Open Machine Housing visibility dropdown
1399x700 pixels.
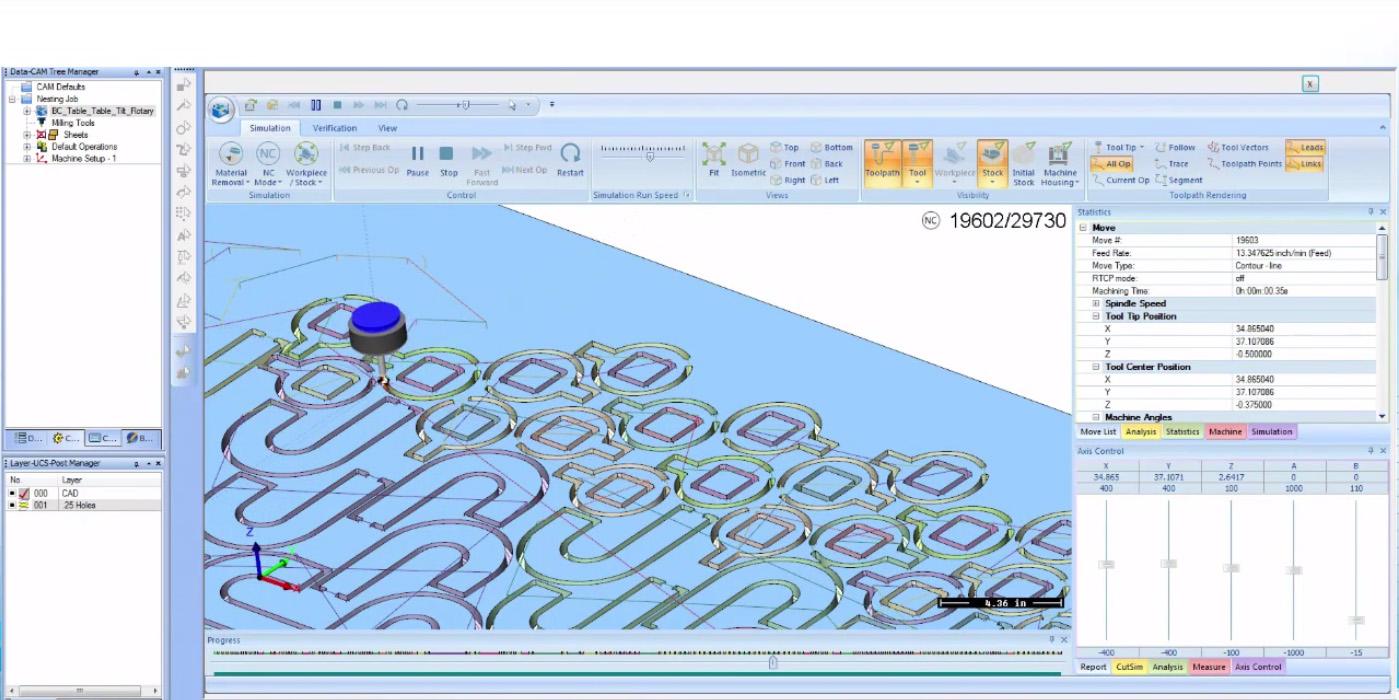(1060, 164)
